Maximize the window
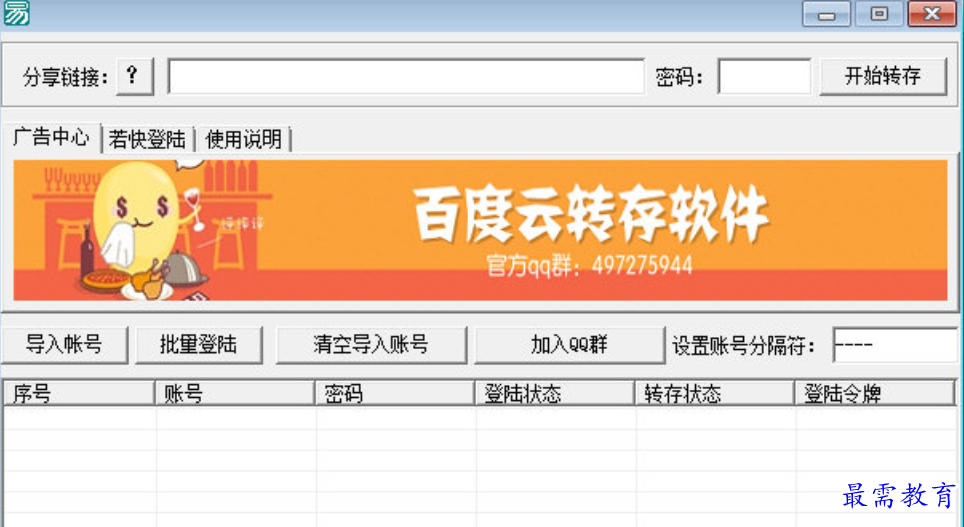The width and height of the screenshot is (964, 527). (879, 14)
